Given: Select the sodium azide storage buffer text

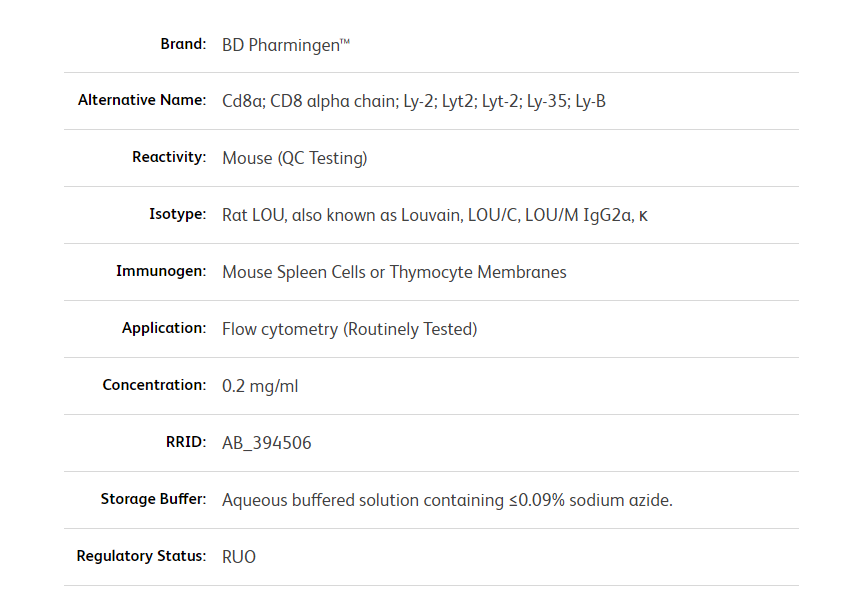Looking at the screenshot, I should tap(447, 500).
